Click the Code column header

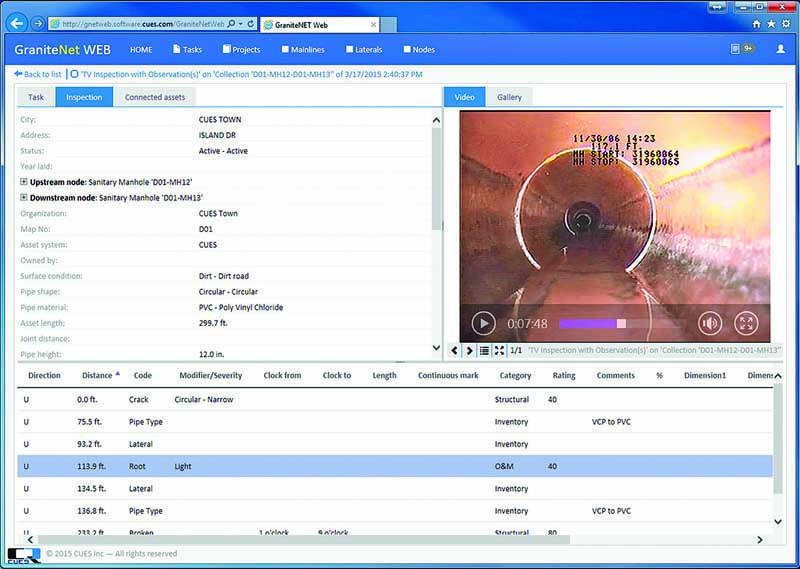143,376
